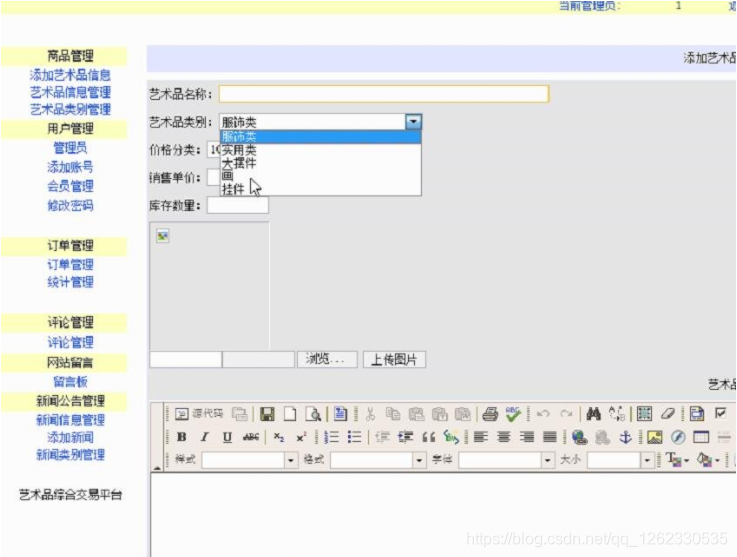Open 艺术品信息管理 sidebar link
The image size is (737, 557).
(x=70, y=92)
